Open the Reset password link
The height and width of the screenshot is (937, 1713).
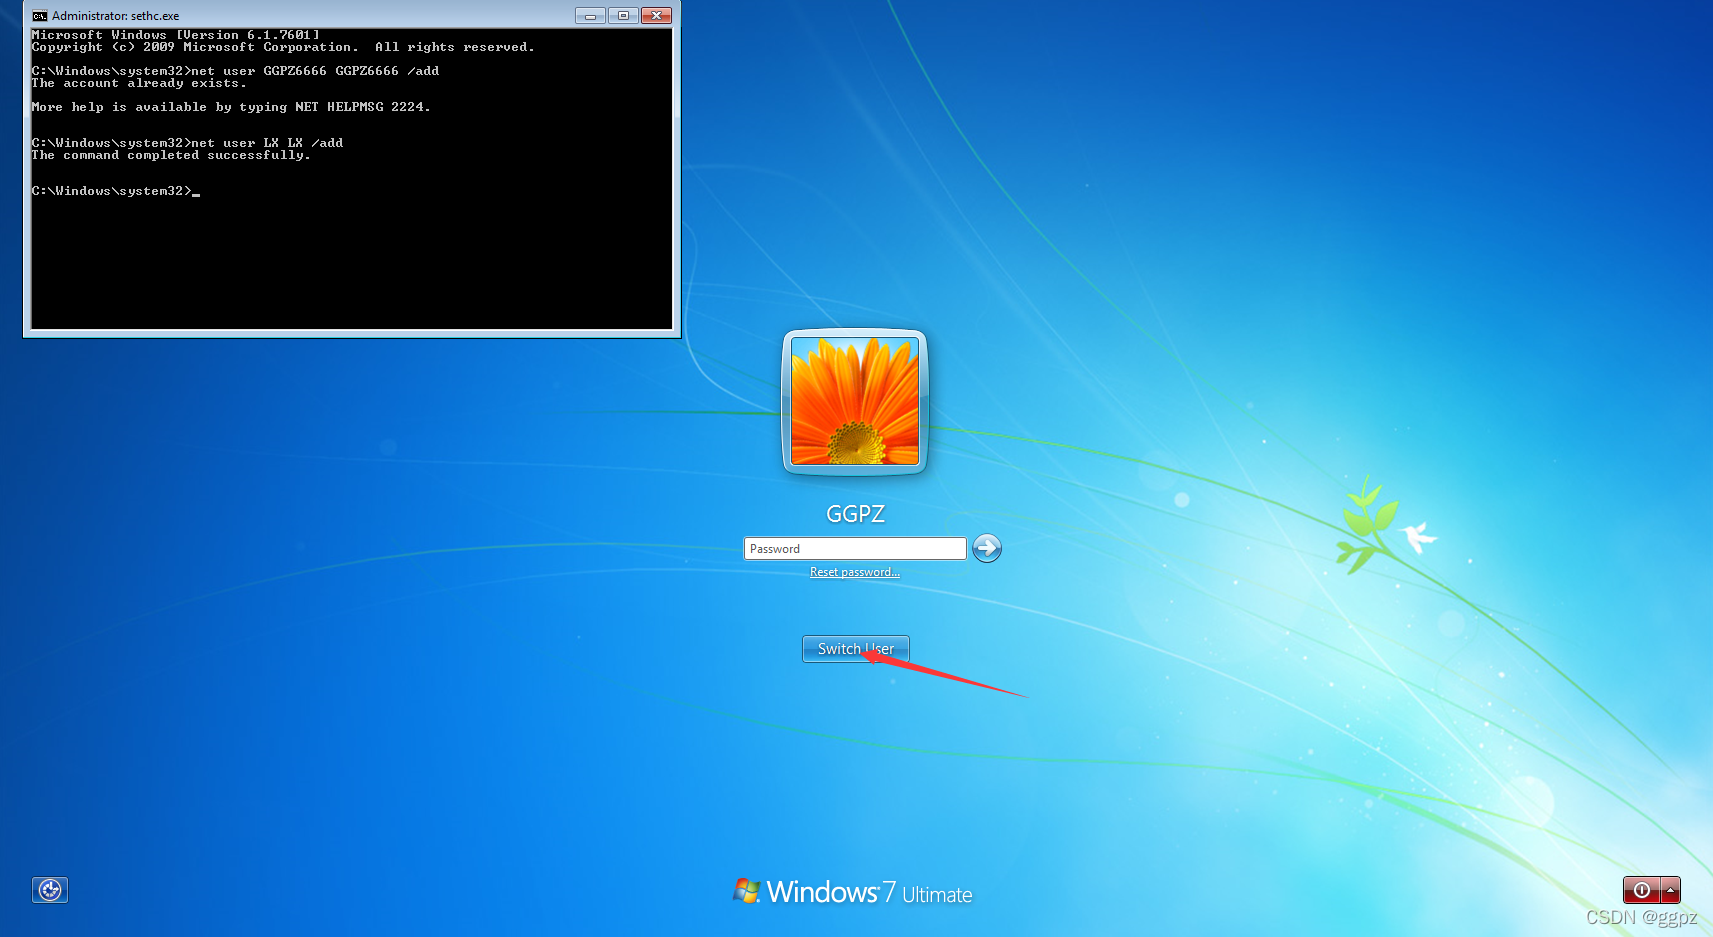pyautogui.click(x=855, y=572)
